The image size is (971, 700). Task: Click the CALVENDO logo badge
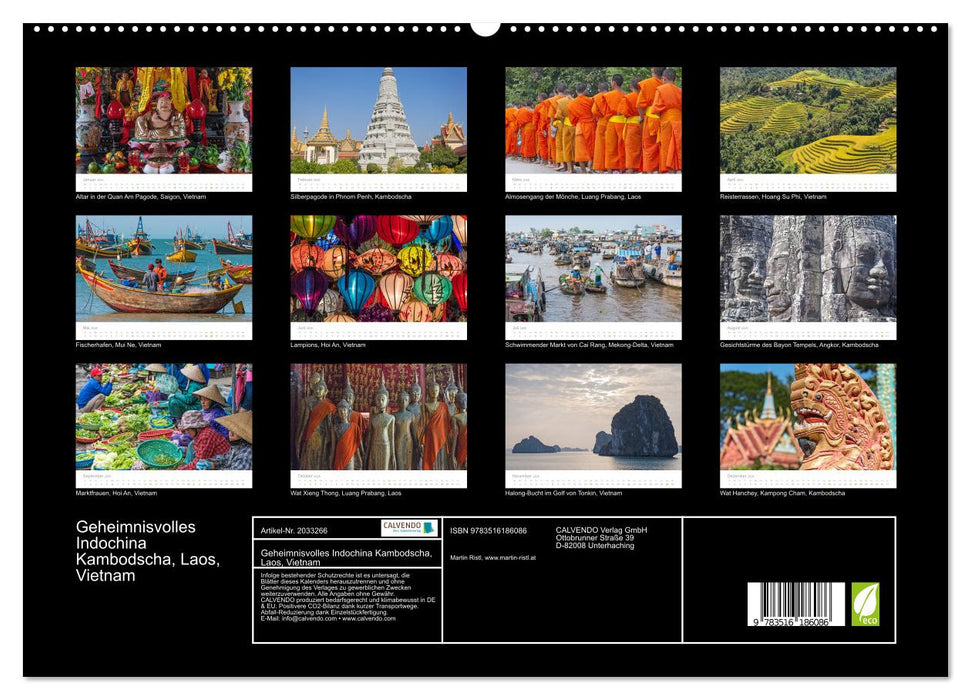409,528
